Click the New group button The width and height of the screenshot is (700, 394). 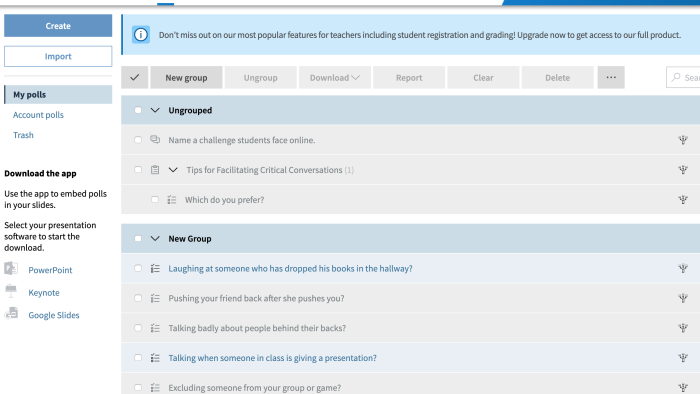pos(186,78)
